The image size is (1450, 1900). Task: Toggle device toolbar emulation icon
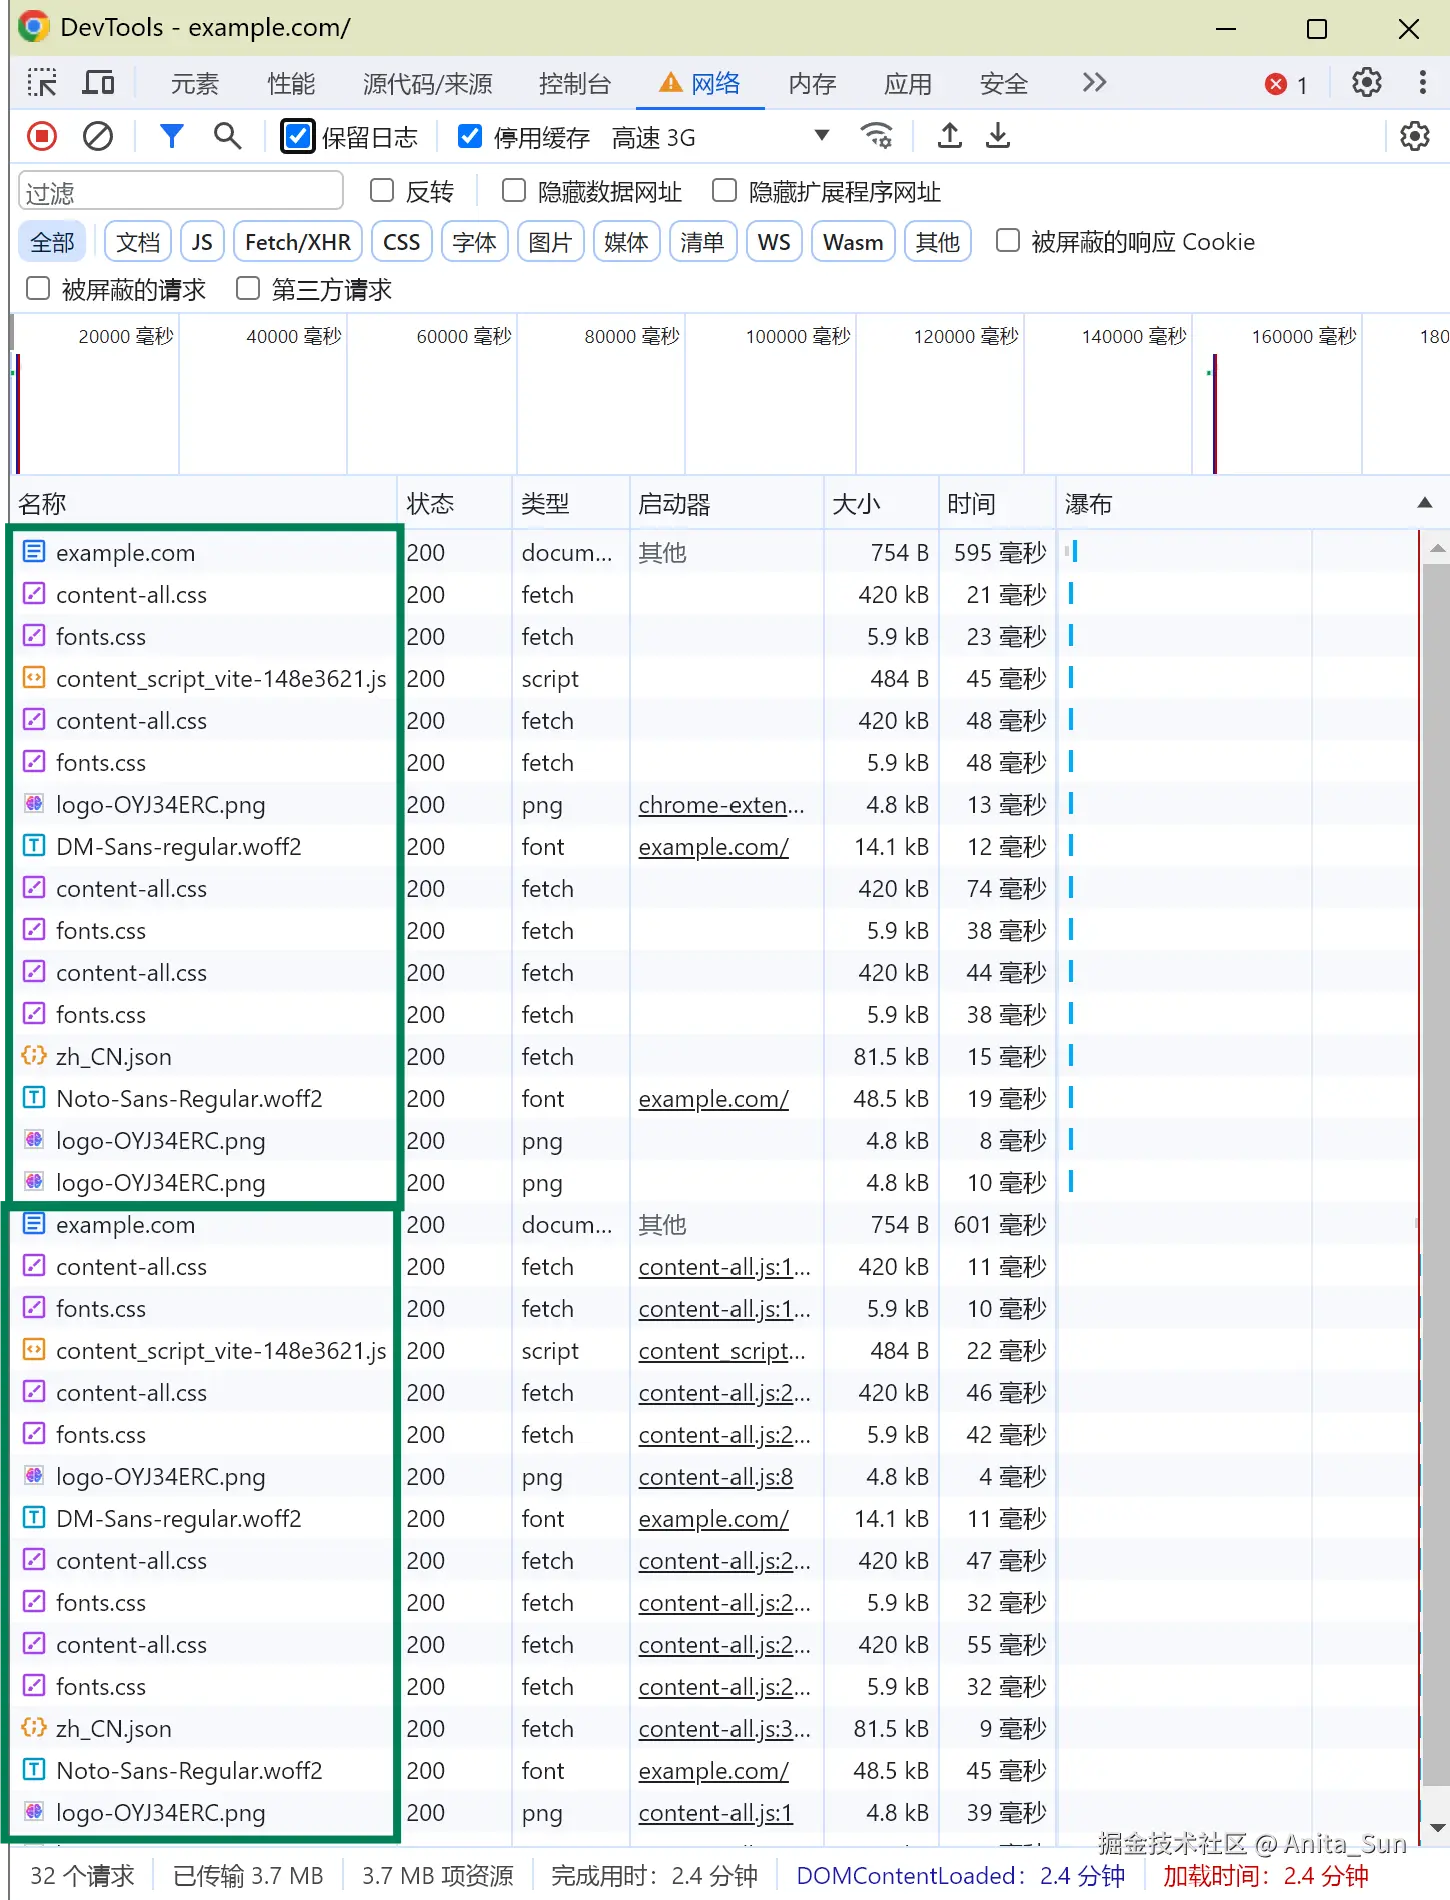97,83
